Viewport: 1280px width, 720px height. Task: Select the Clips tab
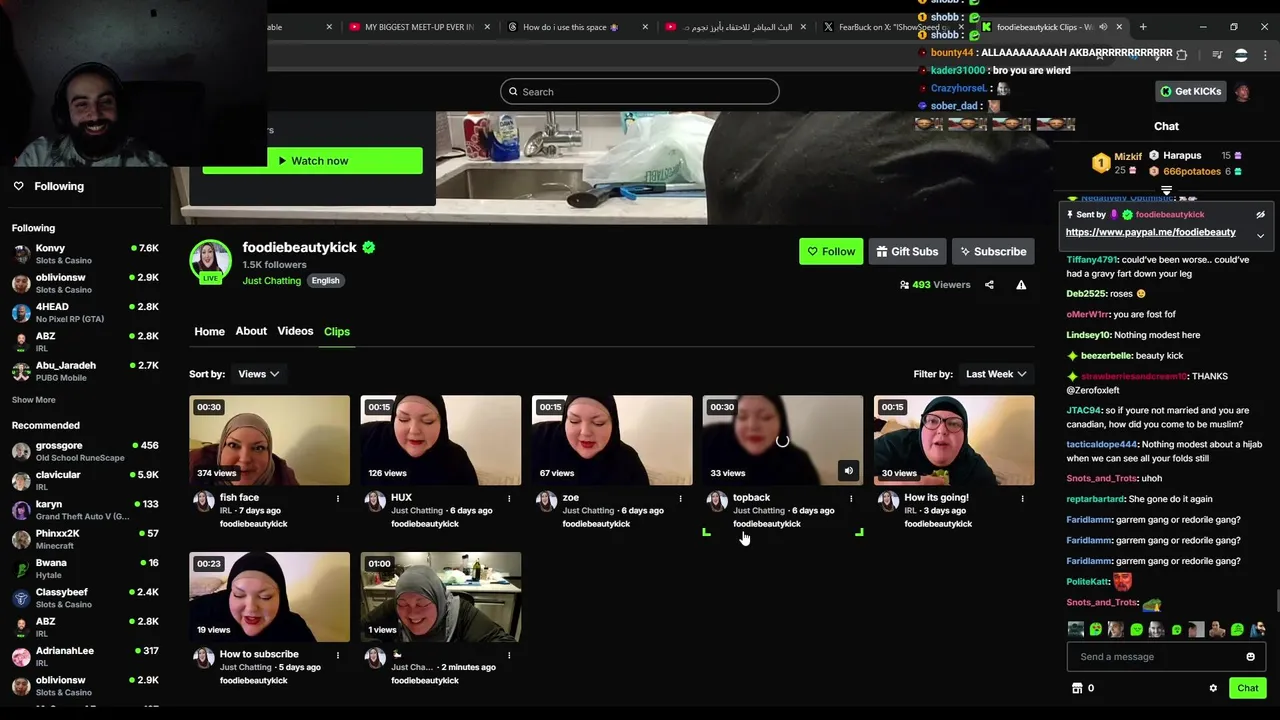click(337, 331)
